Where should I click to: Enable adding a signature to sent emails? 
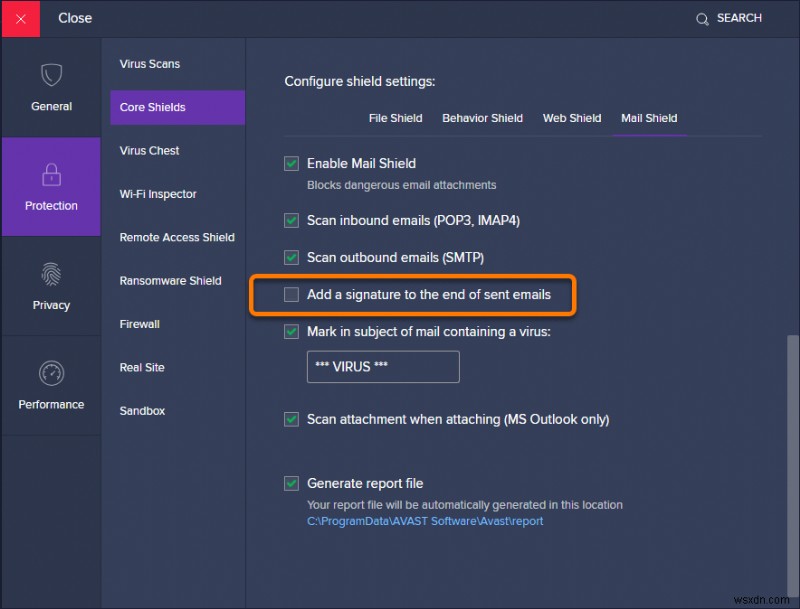click(291, 295)
